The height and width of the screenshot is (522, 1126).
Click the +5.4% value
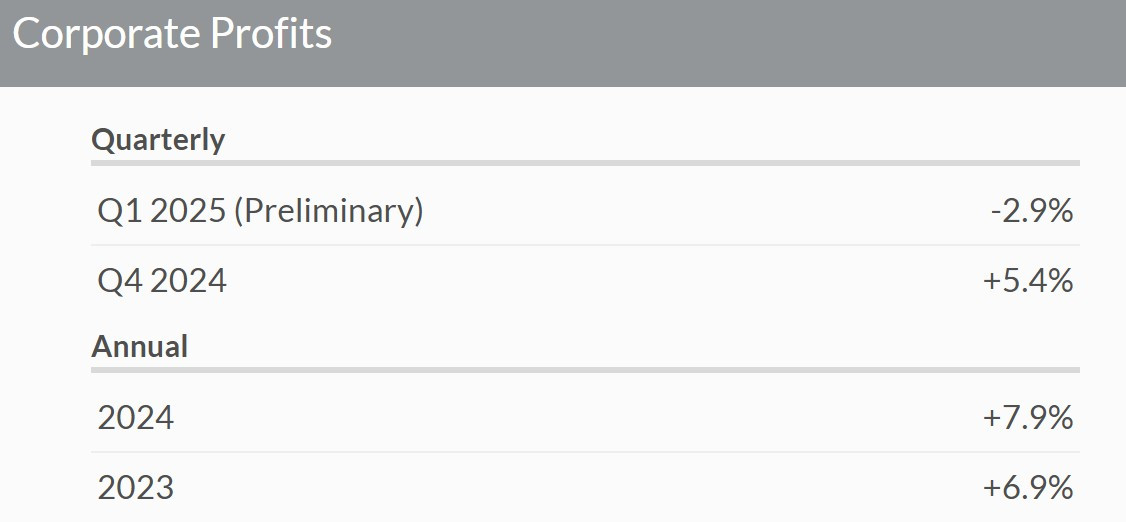pyautogui.click(x=1028, y=280)
